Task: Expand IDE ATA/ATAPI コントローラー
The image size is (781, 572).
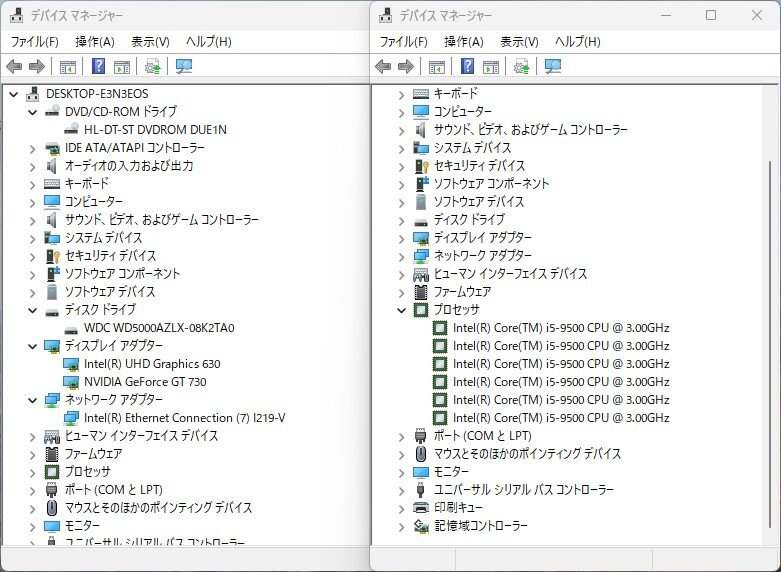Action: (32, 148)
